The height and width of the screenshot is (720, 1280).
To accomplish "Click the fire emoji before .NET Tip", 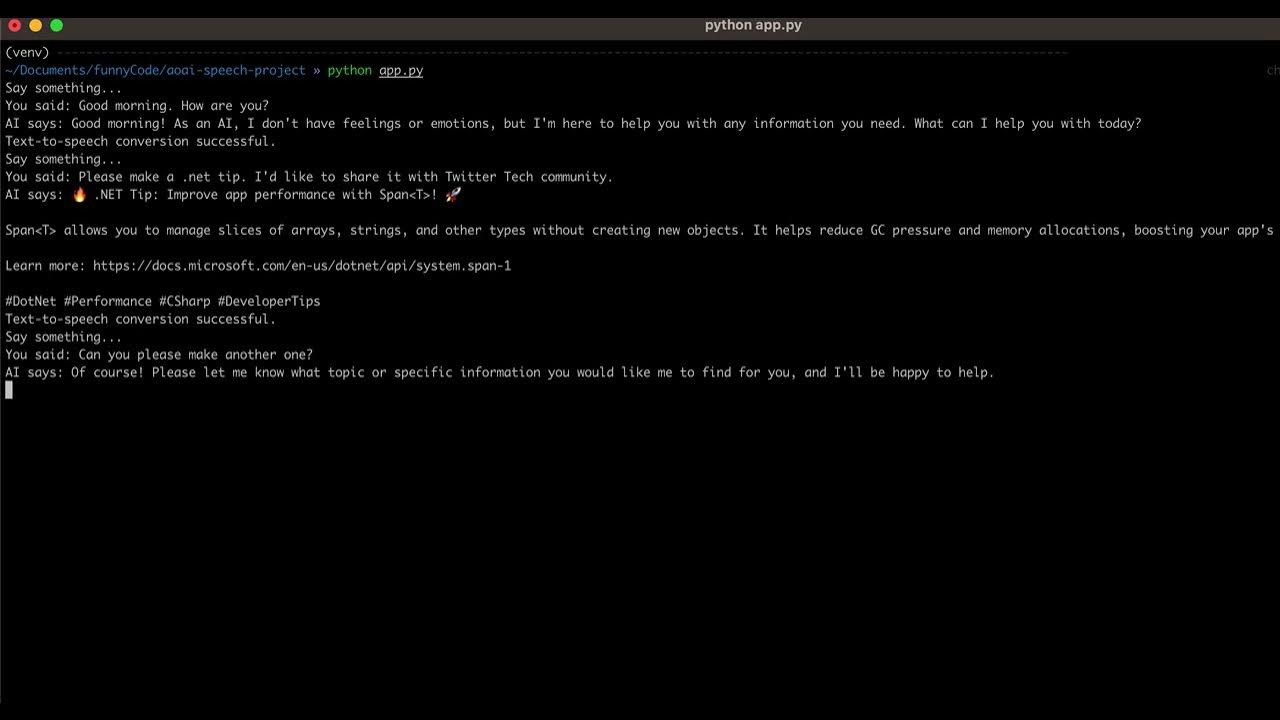I will click(x=80, y=195).
